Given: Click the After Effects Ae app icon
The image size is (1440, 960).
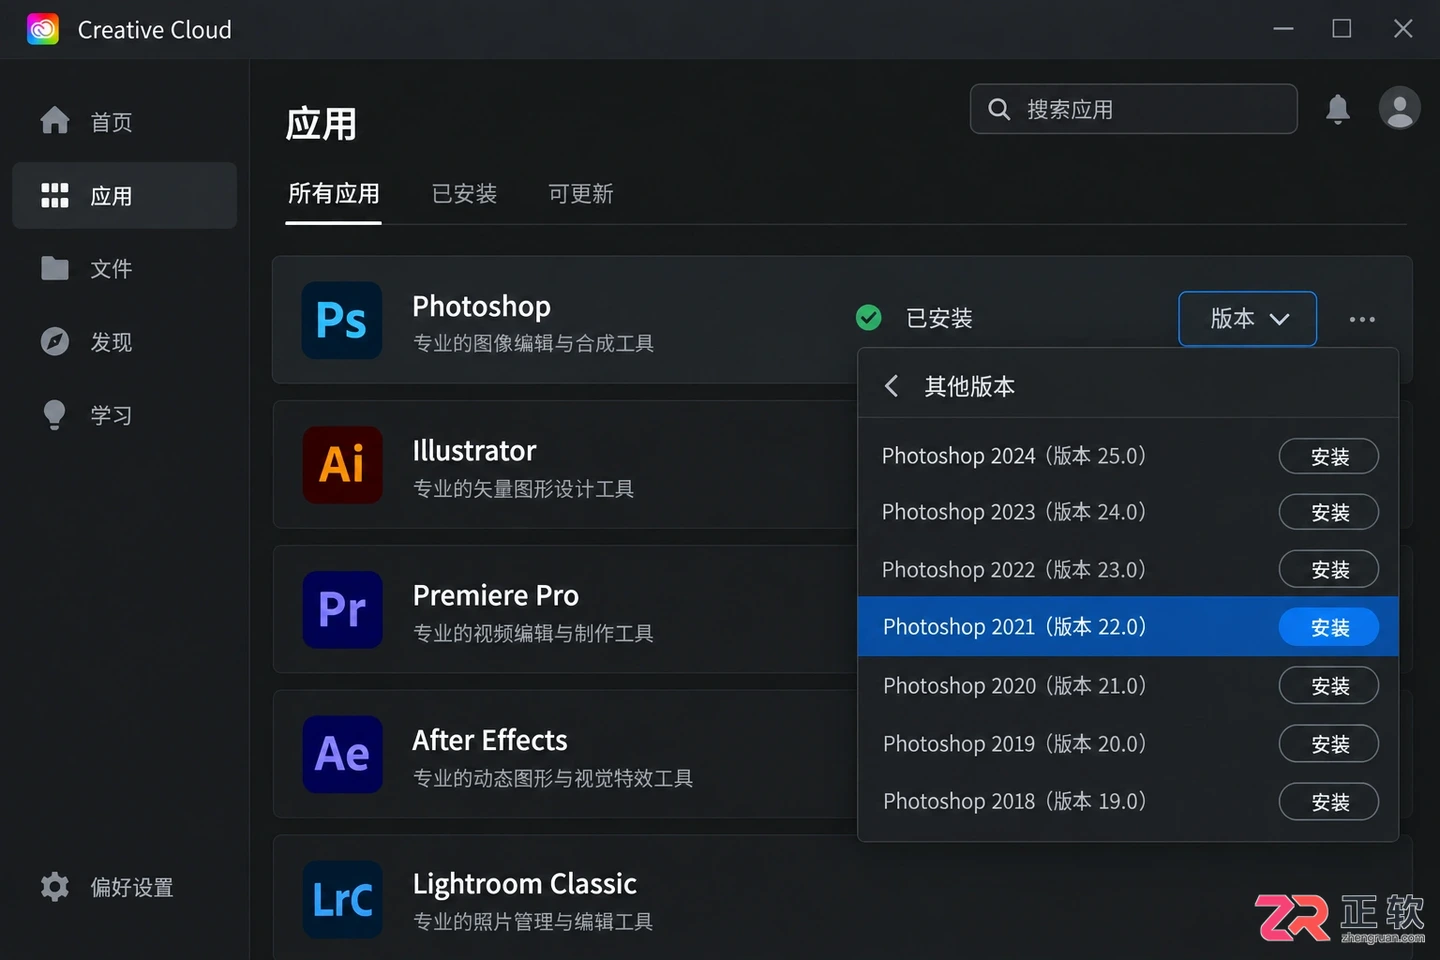Looking at the screenshot, I should [x=342, y=754].
